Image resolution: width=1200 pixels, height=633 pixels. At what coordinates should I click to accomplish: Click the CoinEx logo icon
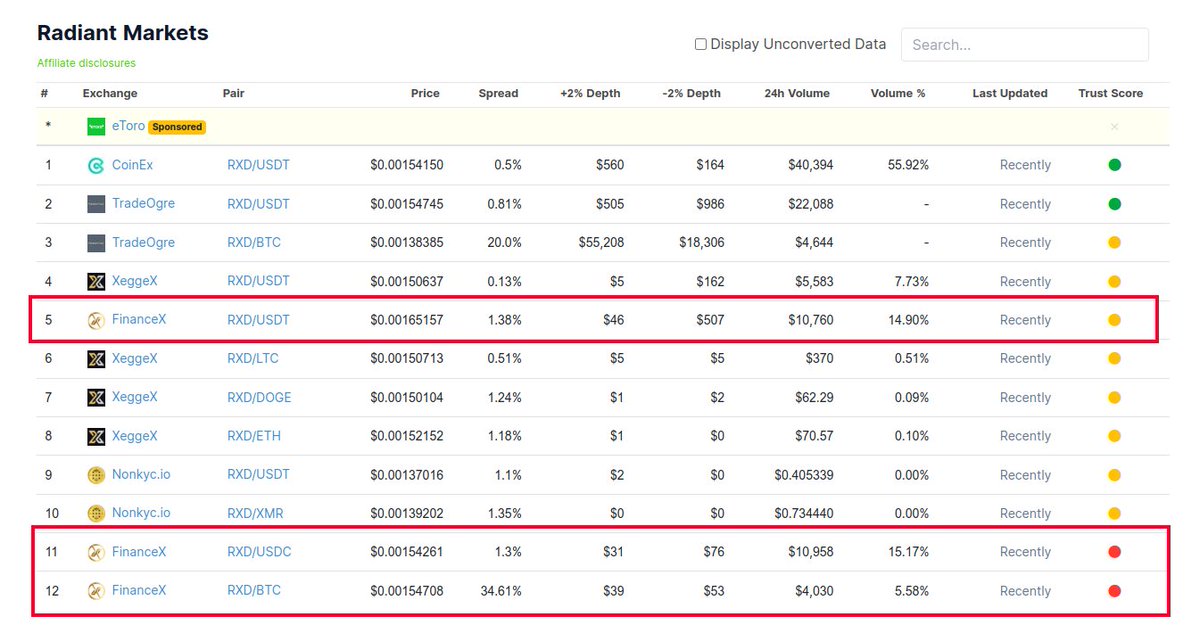(x=96, y=165)
